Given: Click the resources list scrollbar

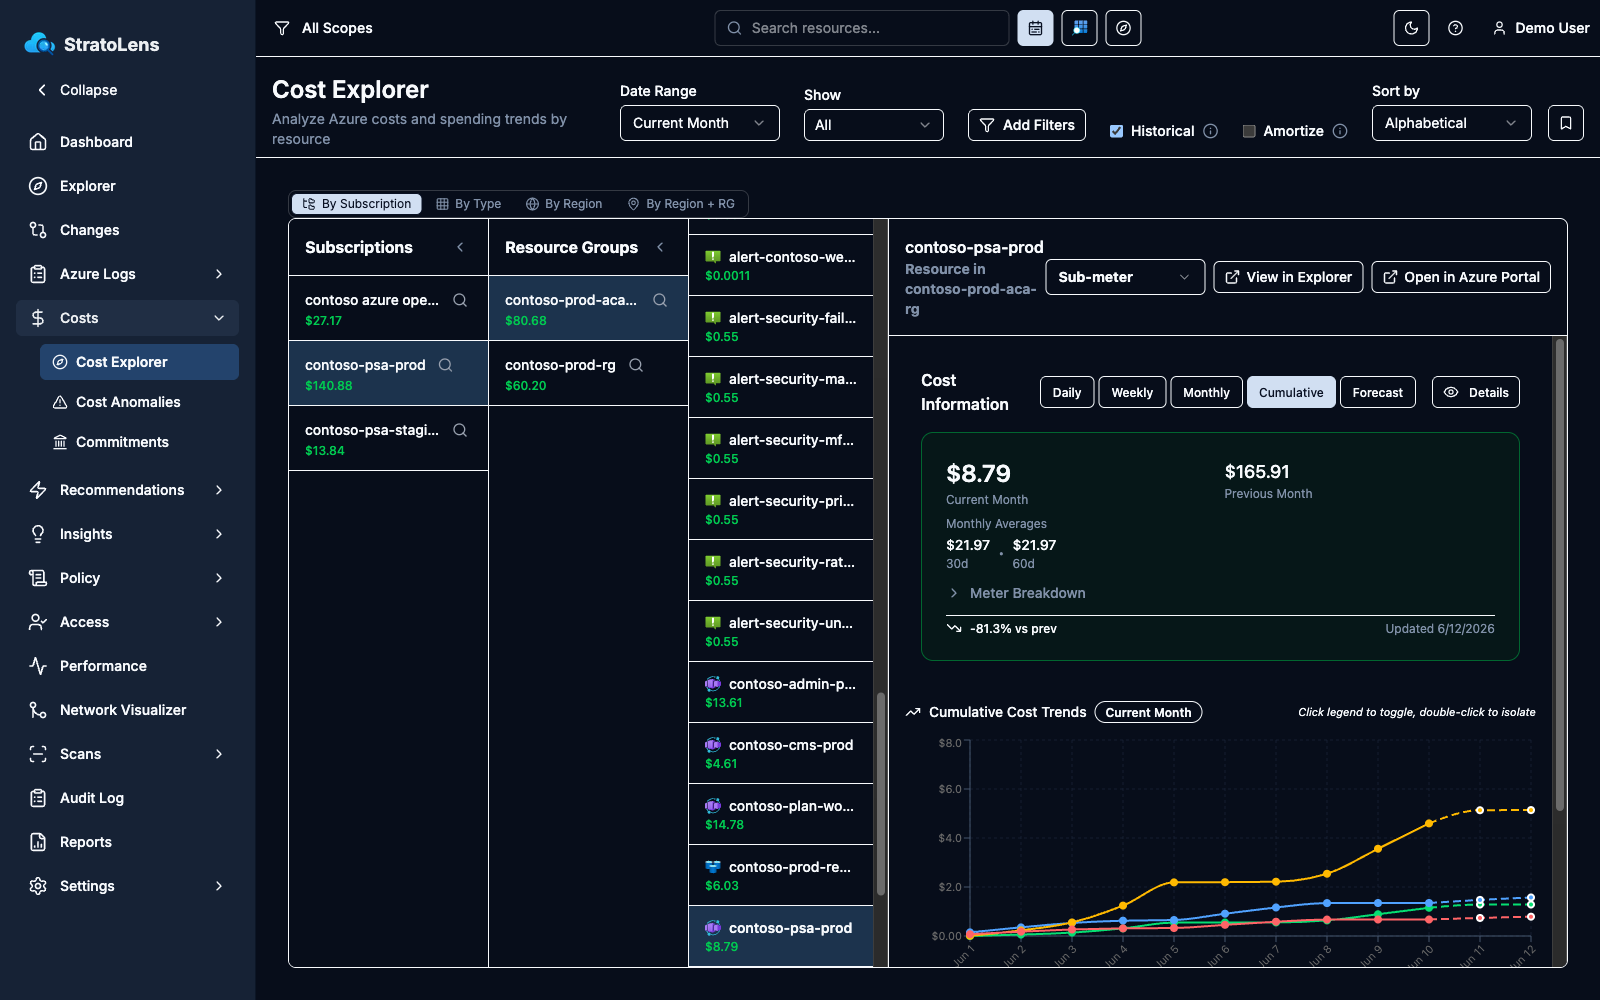Looking at the screenshot, I should pos(881,794).
